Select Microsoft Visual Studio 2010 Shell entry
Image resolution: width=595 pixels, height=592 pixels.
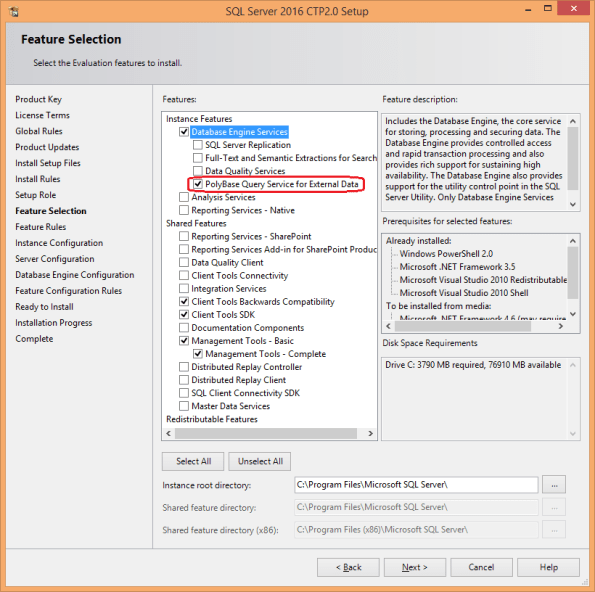464,293
